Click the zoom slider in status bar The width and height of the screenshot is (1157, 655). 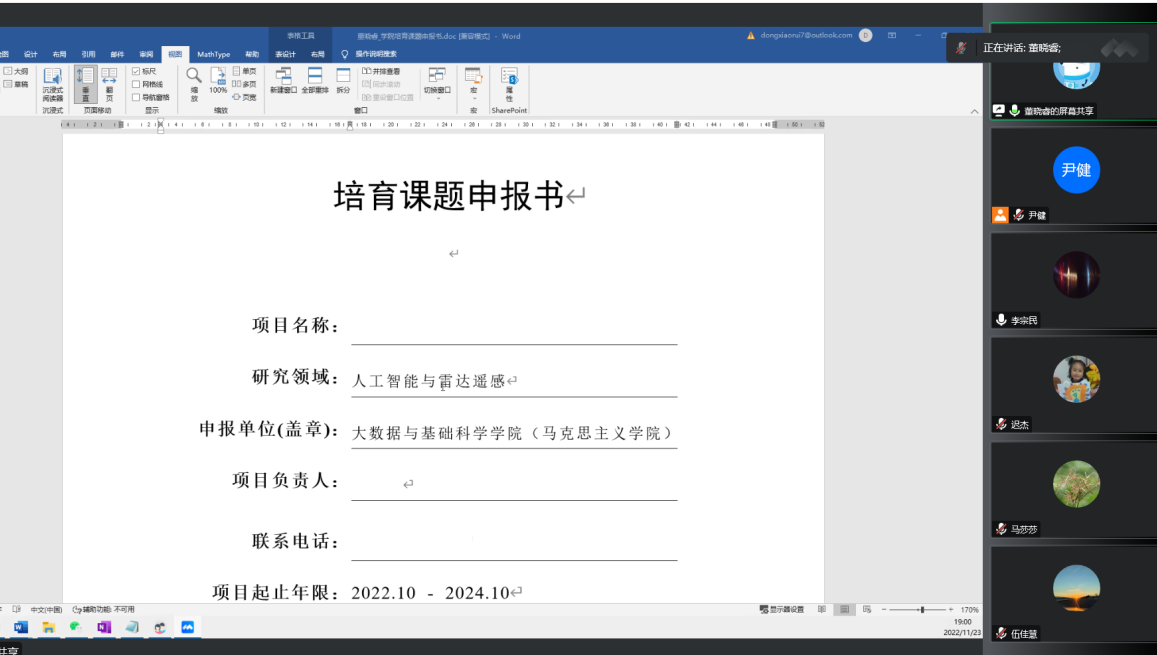click(921, 609)
